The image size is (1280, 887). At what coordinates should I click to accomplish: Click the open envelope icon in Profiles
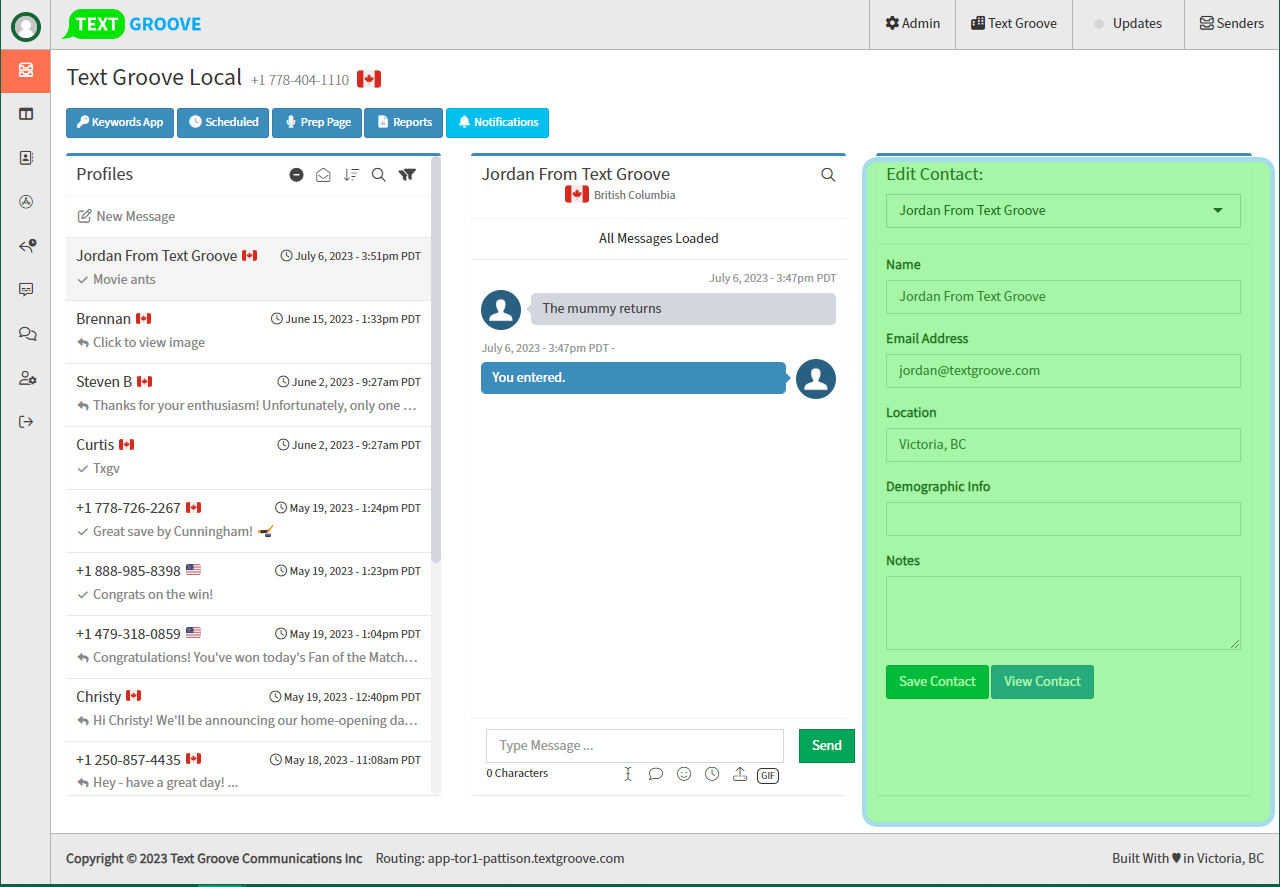coord(323,175)
